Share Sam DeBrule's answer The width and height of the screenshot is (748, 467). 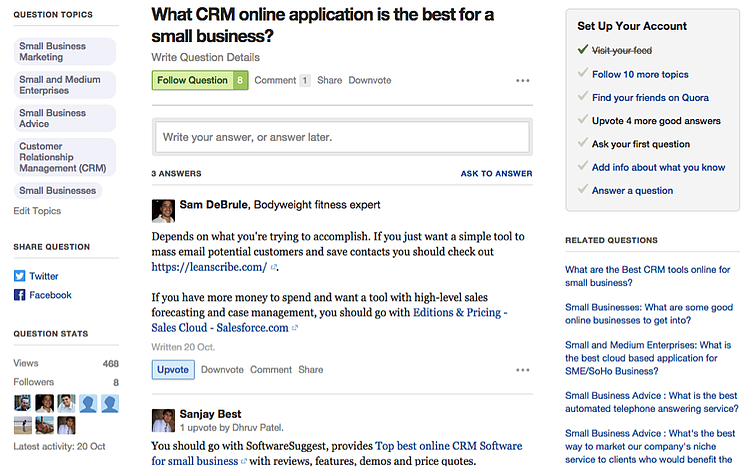click(x=311, y=370)
